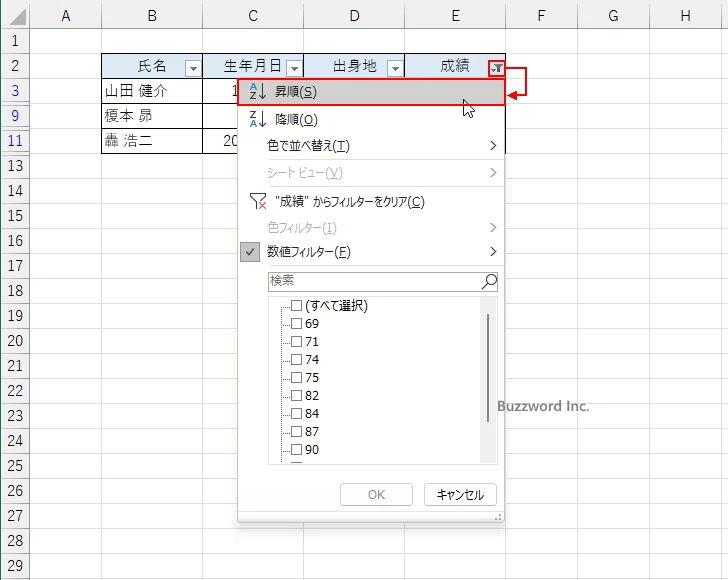Select column F header

541,16
